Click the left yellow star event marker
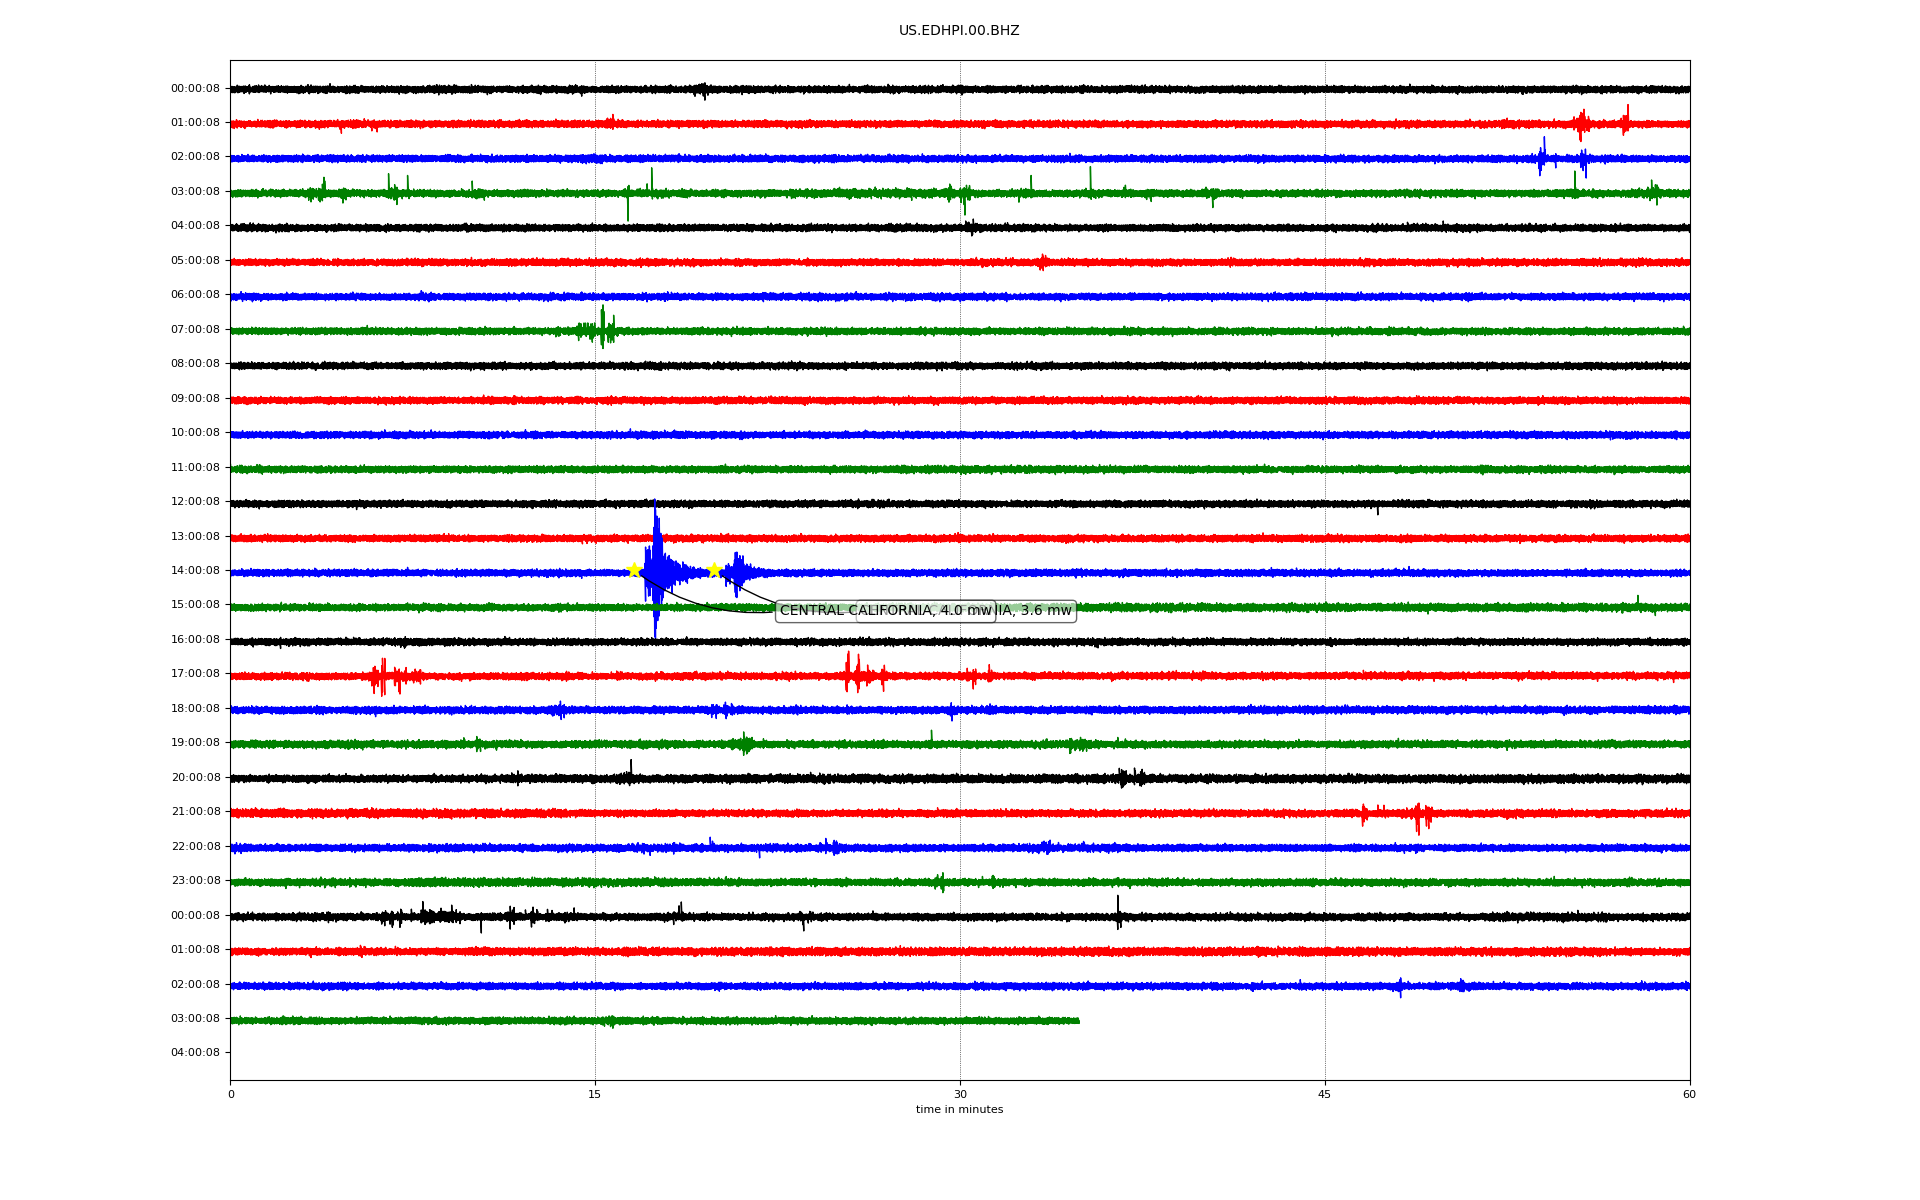The image size is (1920, 1200). pos(634,570)
